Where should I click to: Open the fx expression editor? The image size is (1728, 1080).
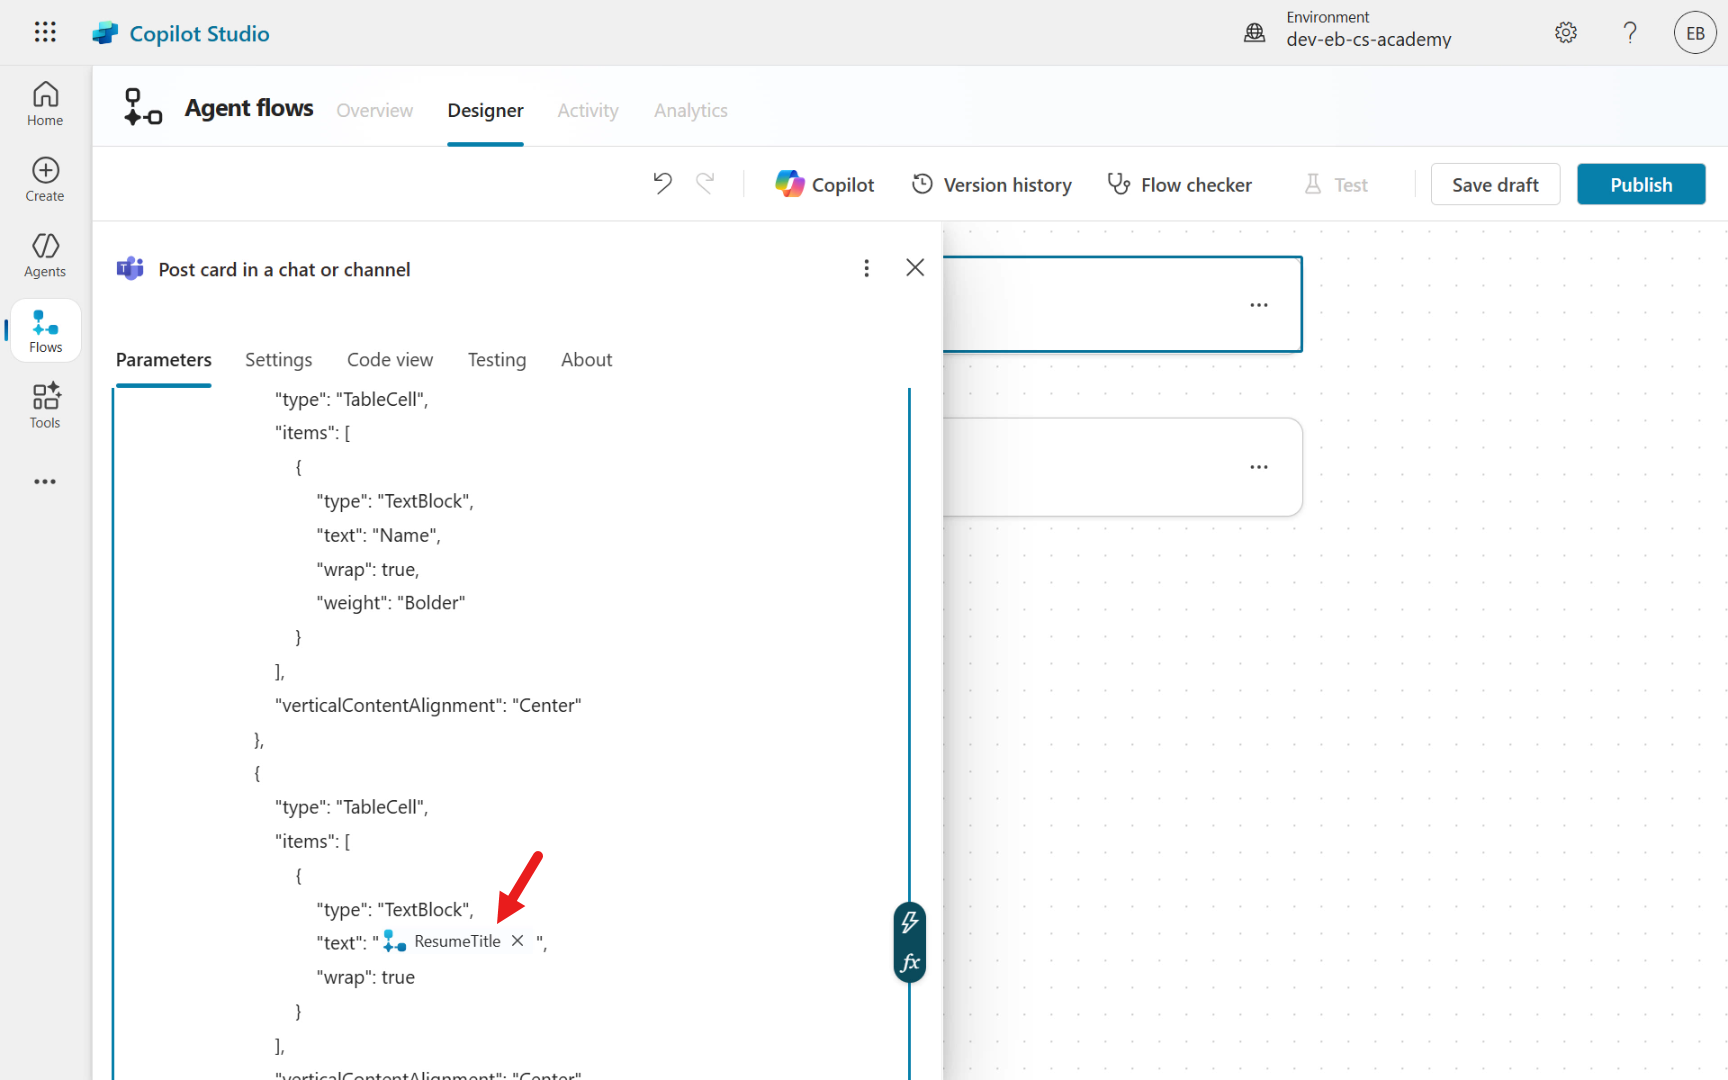click(x=909, y=962)
